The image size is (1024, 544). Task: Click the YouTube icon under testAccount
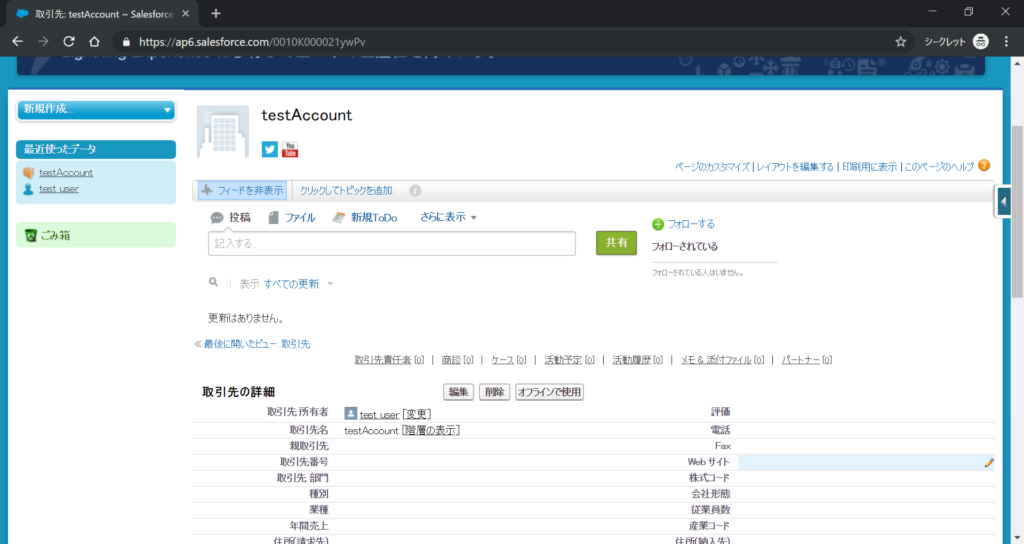point(290,149)
